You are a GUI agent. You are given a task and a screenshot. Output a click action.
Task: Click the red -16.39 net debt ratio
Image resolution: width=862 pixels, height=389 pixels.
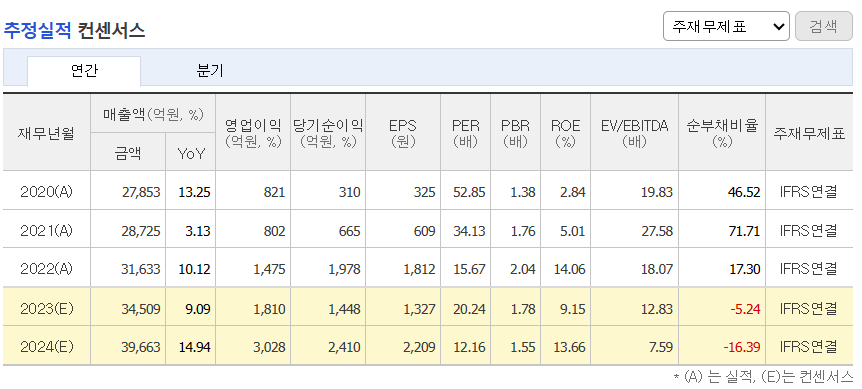[742, 348]
